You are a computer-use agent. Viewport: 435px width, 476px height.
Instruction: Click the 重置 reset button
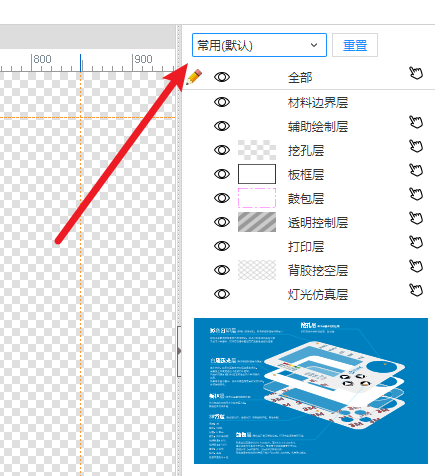coord(355,45)
